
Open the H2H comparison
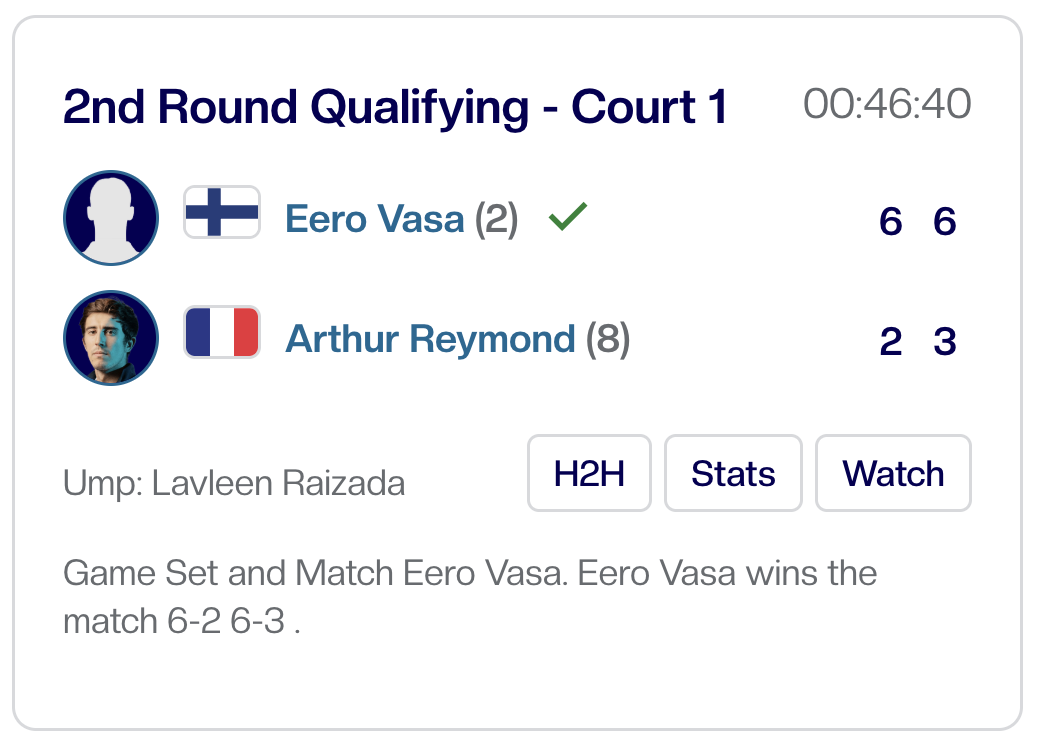tap(589, 473)
